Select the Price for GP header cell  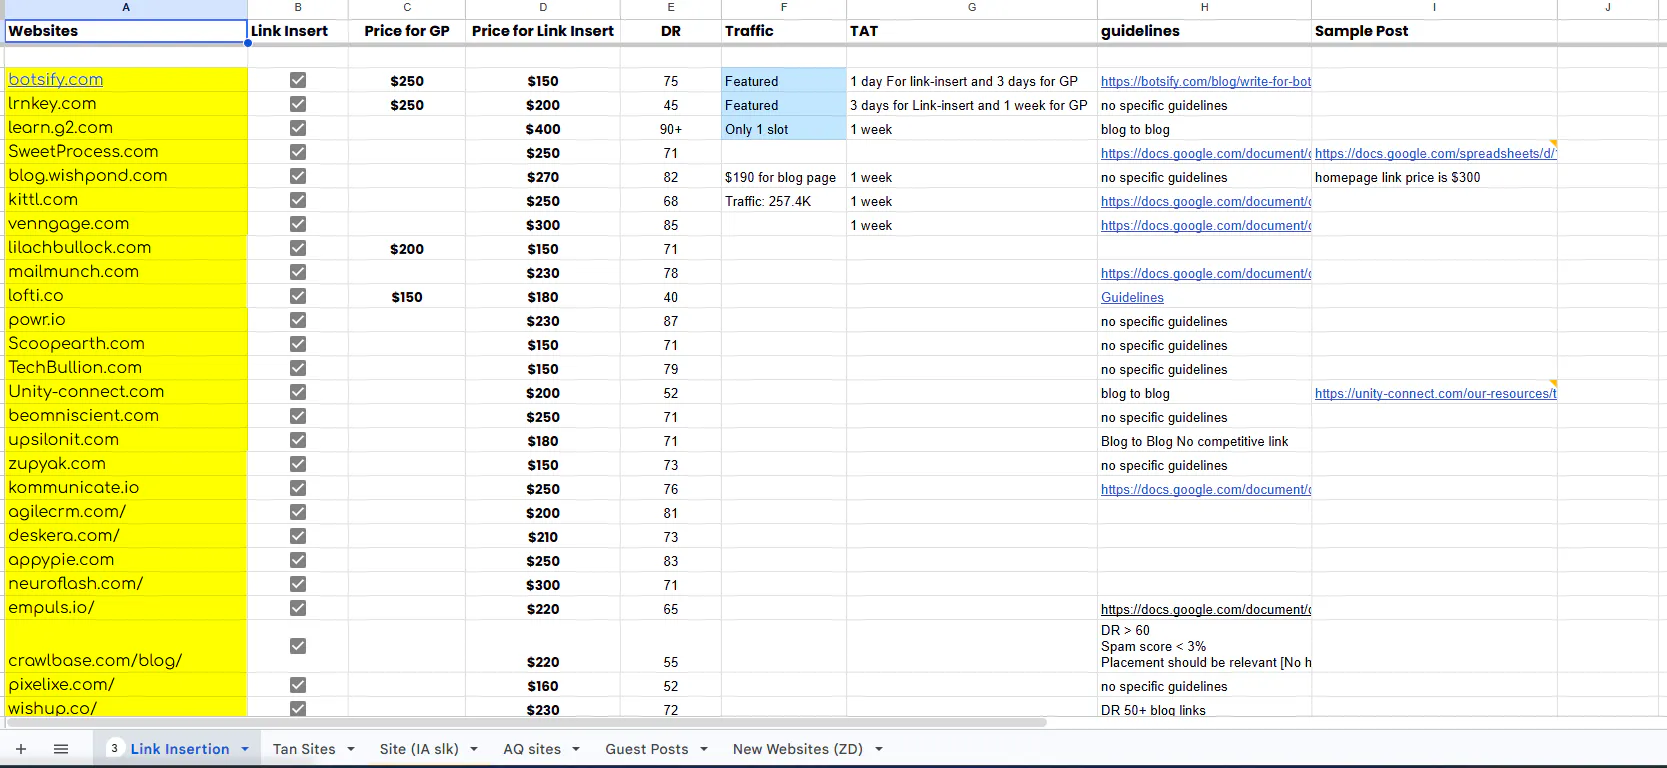pyautogui.click(x=407, y=31)
